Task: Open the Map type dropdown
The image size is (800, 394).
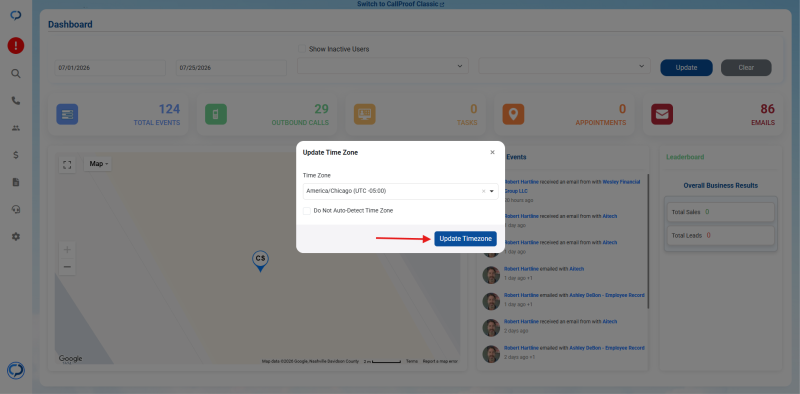Action: (98, 164)
